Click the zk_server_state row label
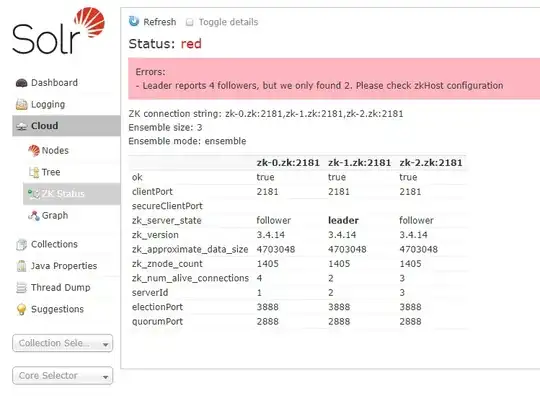 [x=167, y=221]
